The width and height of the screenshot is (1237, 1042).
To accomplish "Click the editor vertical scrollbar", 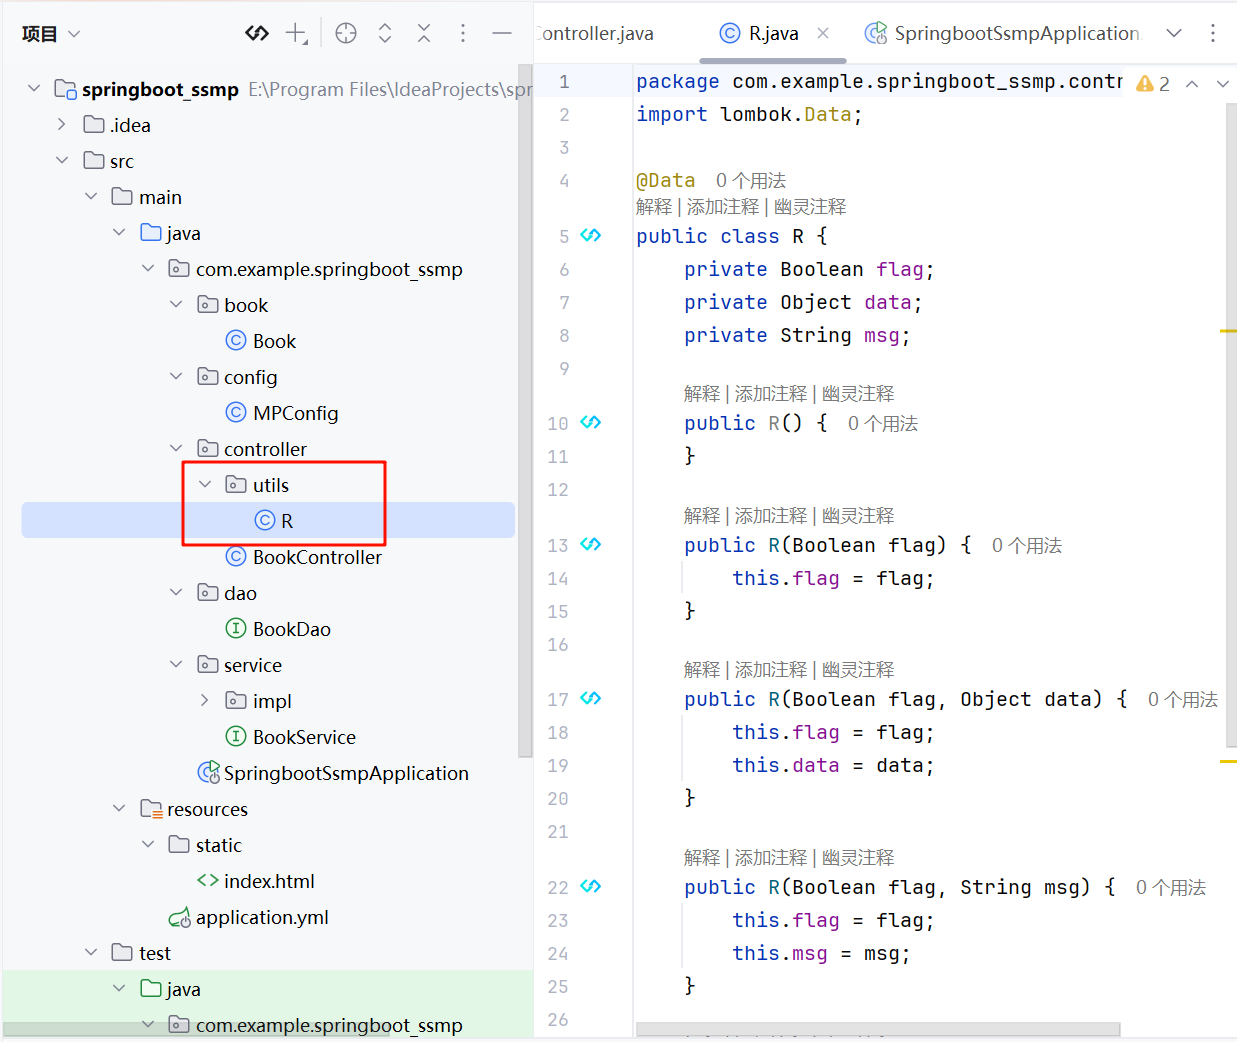I will [1231, 425].
